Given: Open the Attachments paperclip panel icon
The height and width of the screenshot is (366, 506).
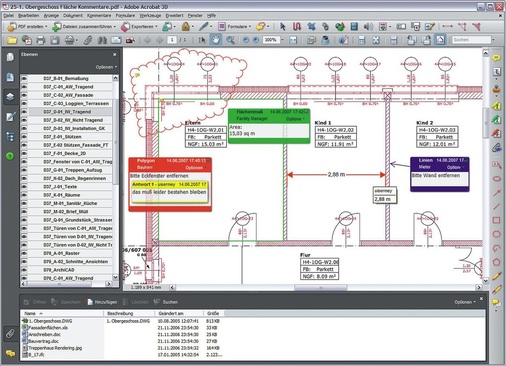Looking at the screenshot, I should 10,334.
